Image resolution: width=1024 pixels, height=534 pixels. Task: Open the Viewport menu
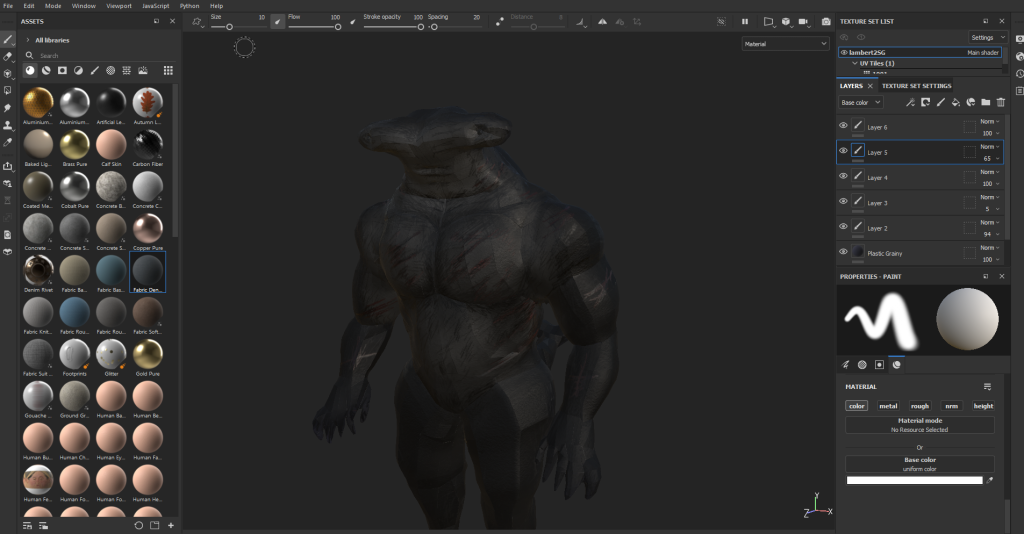pyautogui.click(x=118, y=6)
